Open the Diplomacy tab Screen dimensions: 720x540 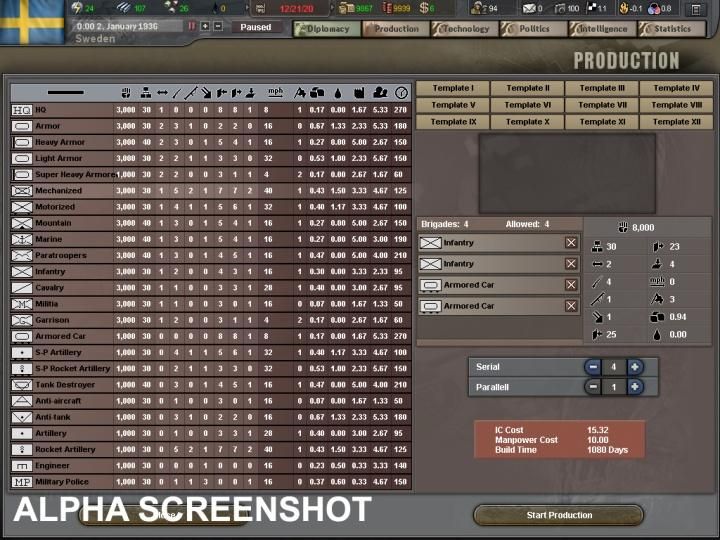[x=327, y=29]
